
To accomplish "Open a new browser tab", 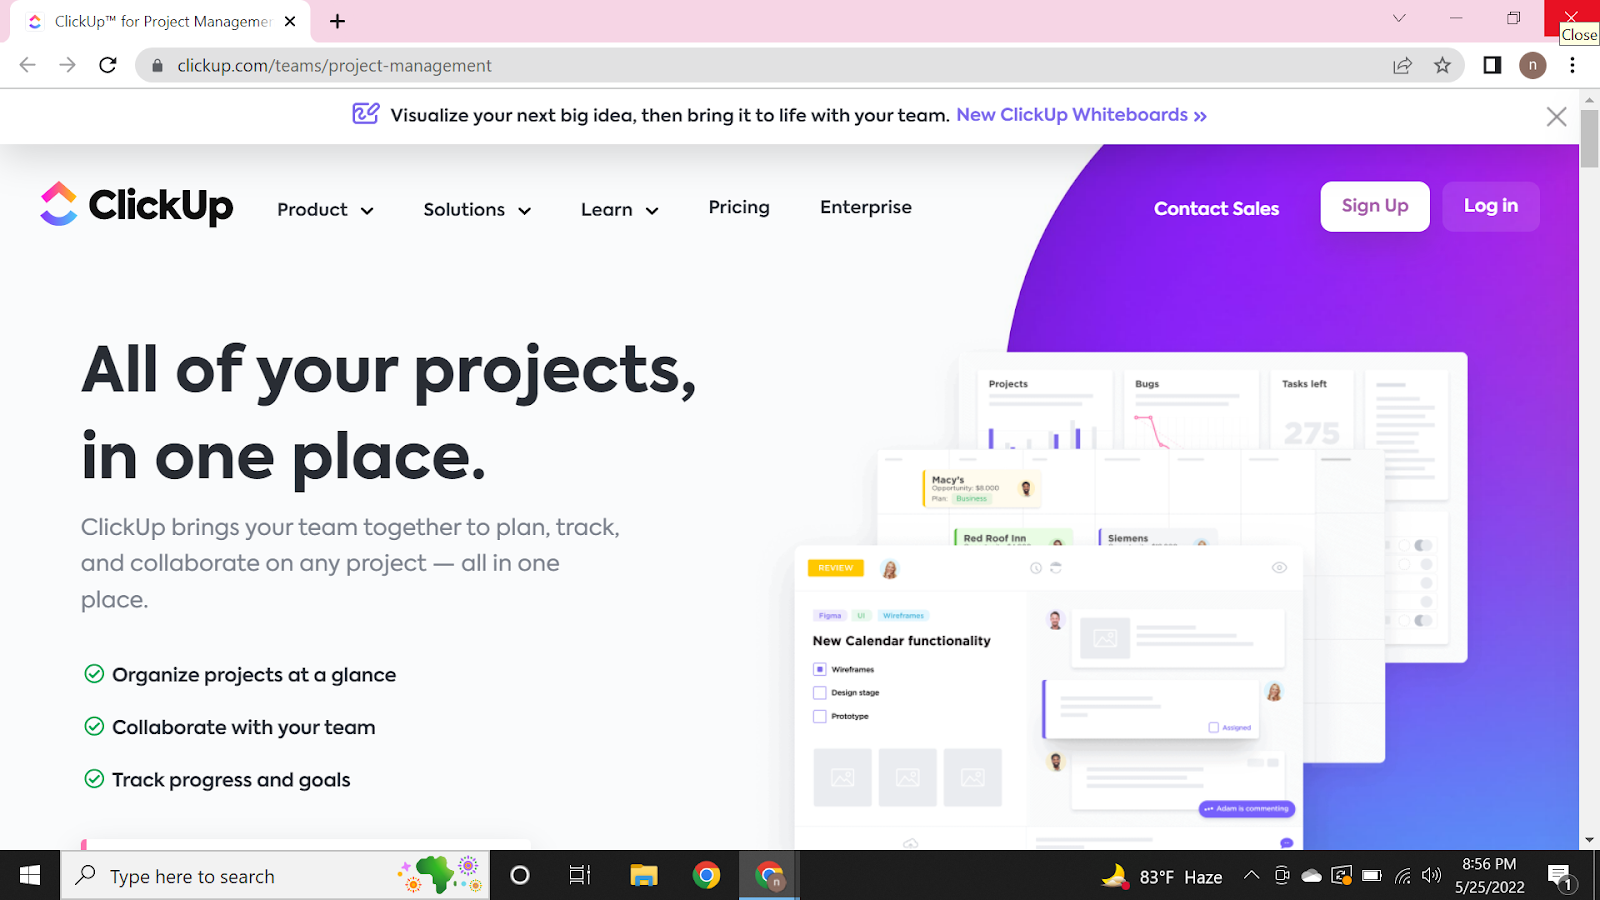I will click(338, 21).
